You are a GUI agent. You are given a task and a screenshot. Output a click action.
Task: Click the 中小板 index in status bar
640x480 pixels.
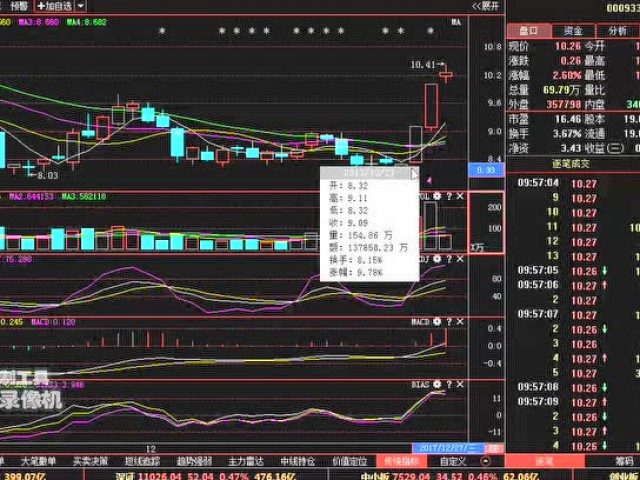[449, 476]
